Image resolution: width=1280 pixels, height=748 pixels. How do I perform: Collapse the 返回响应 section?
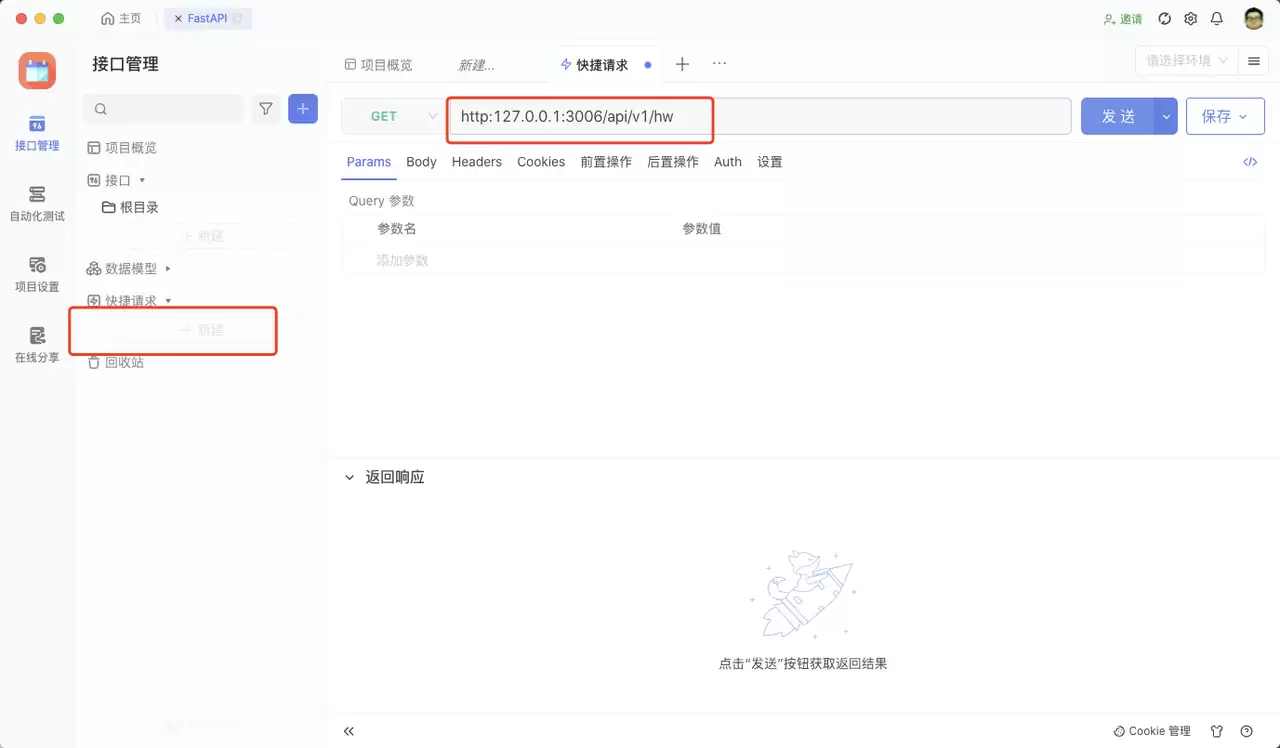tap(349, 478)
